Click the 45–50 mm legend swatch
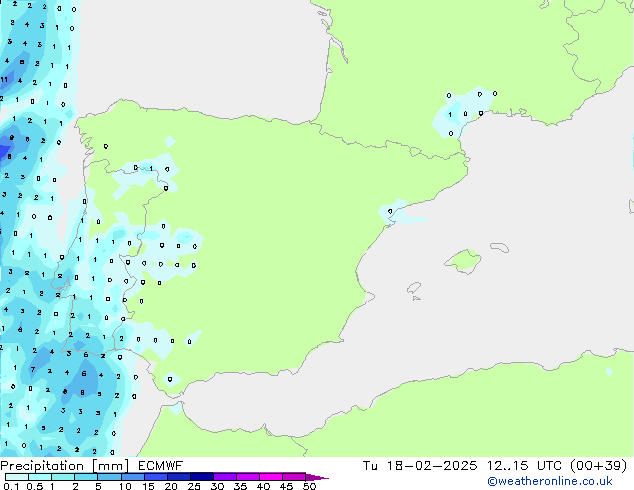The image size is (634, 490). 294,477
